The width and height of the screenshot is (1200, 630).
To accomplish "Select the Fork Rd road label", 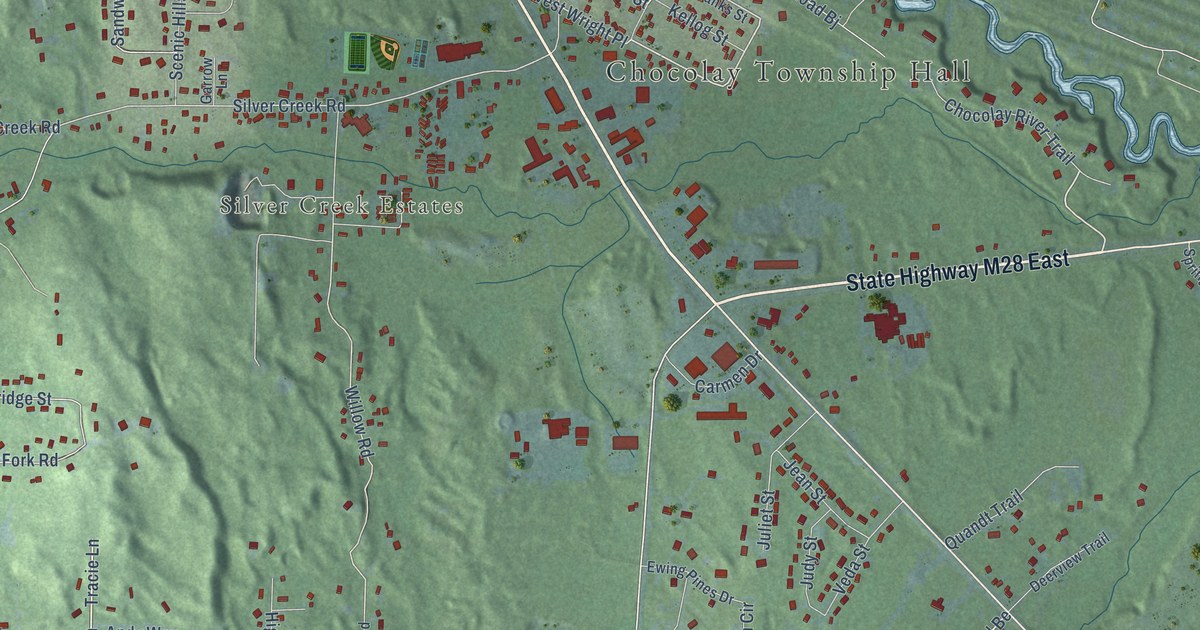I will tap(31, 461).
